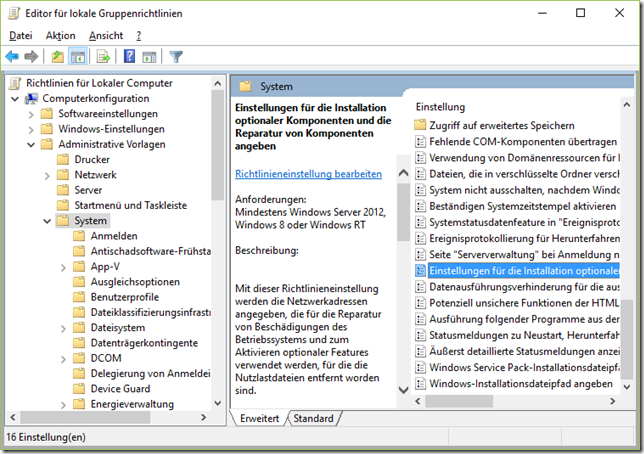The width and height of the screenshot is (644, 454).
Task: Click the Benutzerprofile folder icon
Action: (x=79, y=297)
